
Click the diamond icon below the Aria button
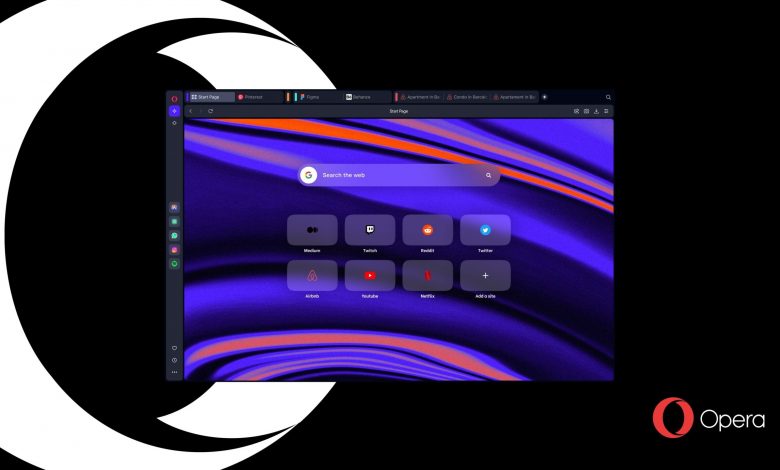coord(174,123)
